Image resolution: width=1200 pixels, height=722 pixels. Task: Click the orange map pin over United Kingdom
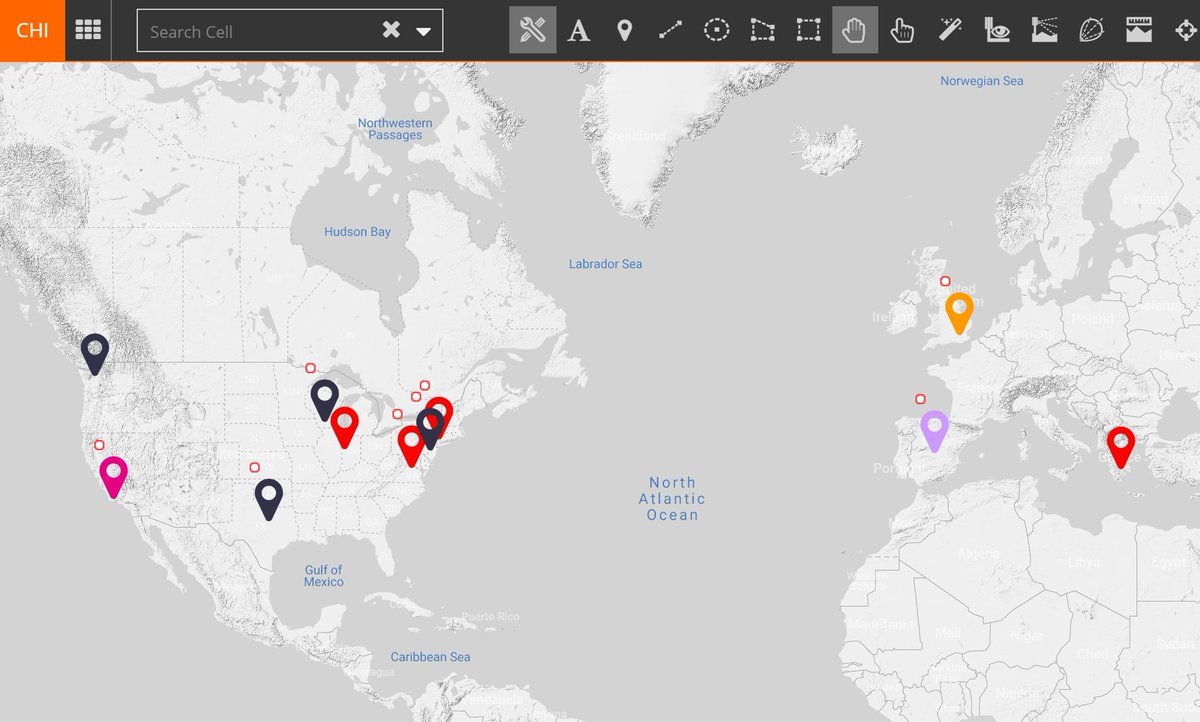pyautogui.click(x=959, y=310)
